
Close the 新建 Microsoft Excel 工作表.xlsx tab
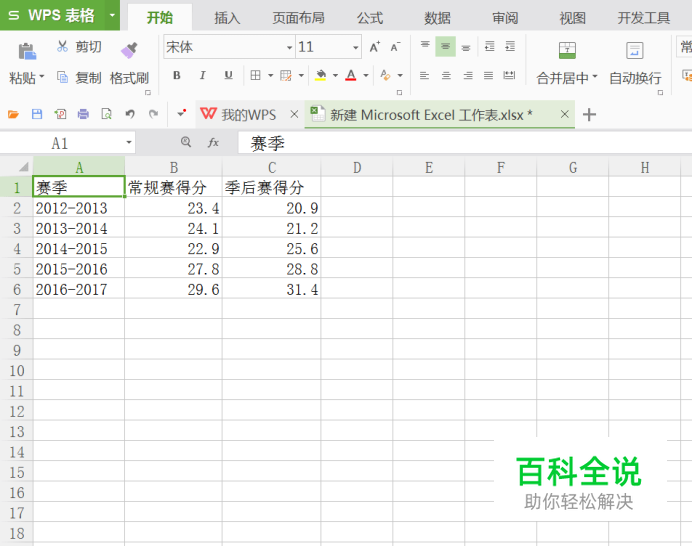click(x=564, y=114)
